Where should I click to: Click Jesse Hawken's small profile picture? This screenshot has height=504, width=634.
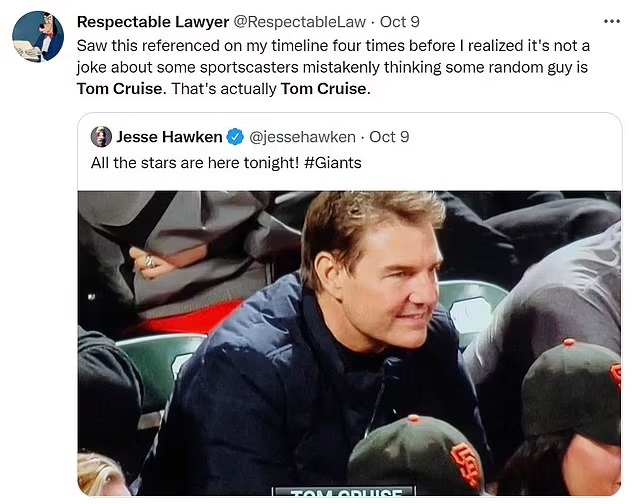[x=101, y=137]
